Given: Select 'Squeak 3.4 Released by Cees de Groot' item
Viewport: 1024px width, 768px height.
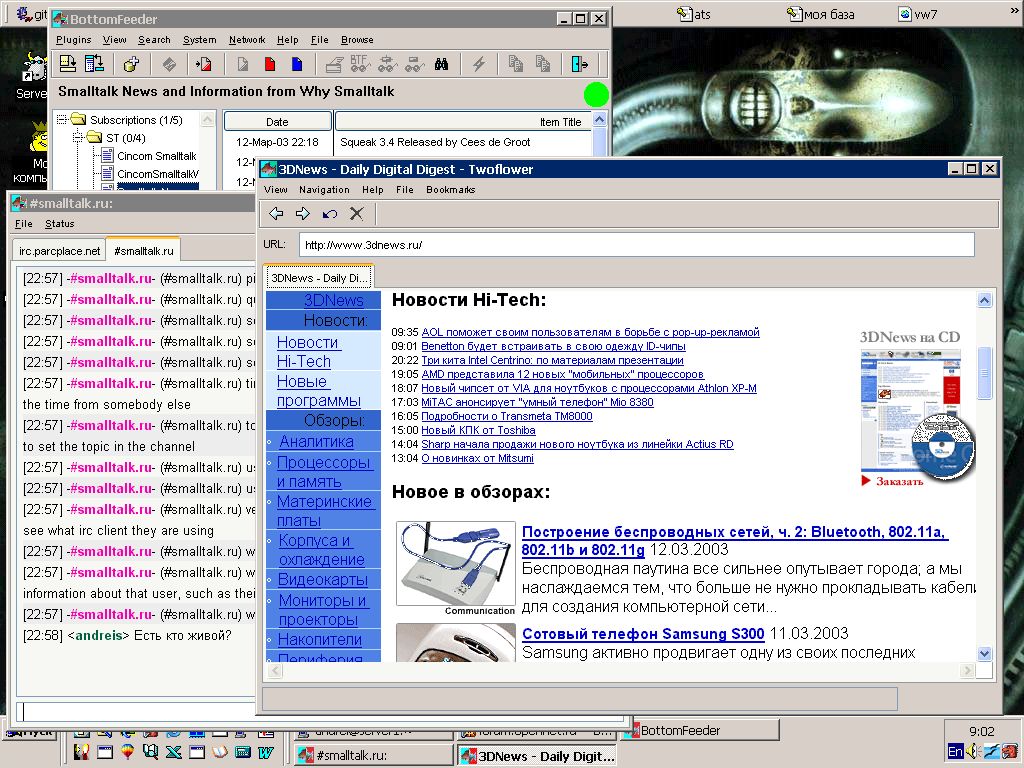Looking at the screenshot, I should [x=435, y=142].
